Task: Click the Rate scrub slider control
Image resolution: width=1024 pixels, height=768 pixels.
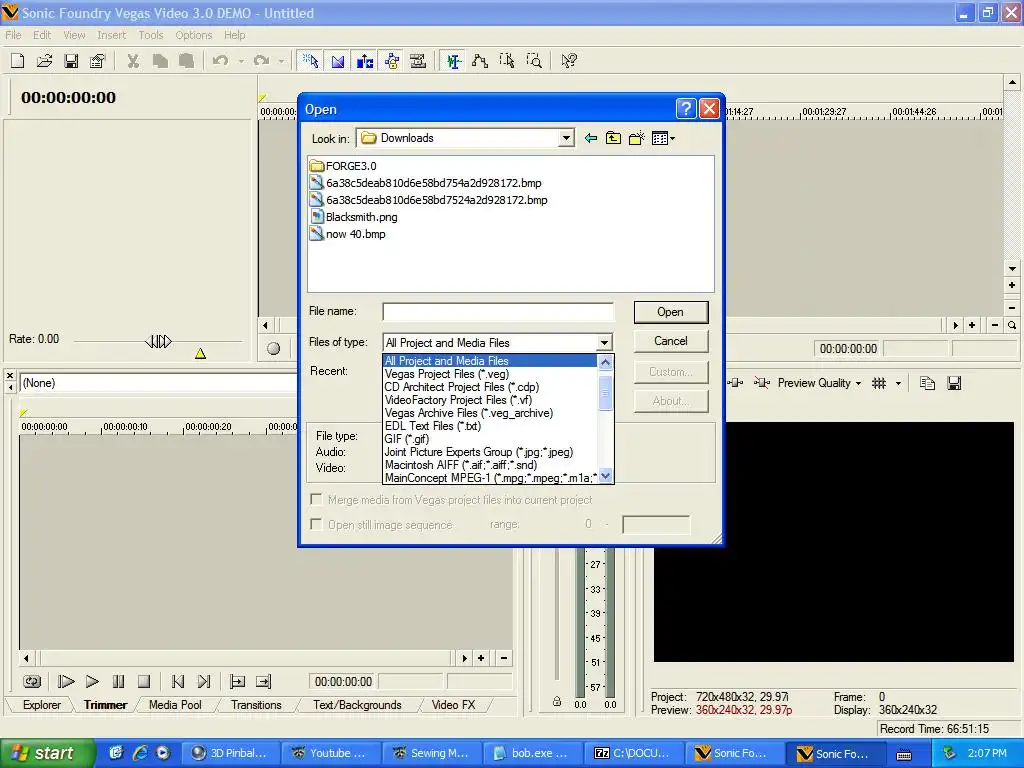Action: tap(157, 341)
